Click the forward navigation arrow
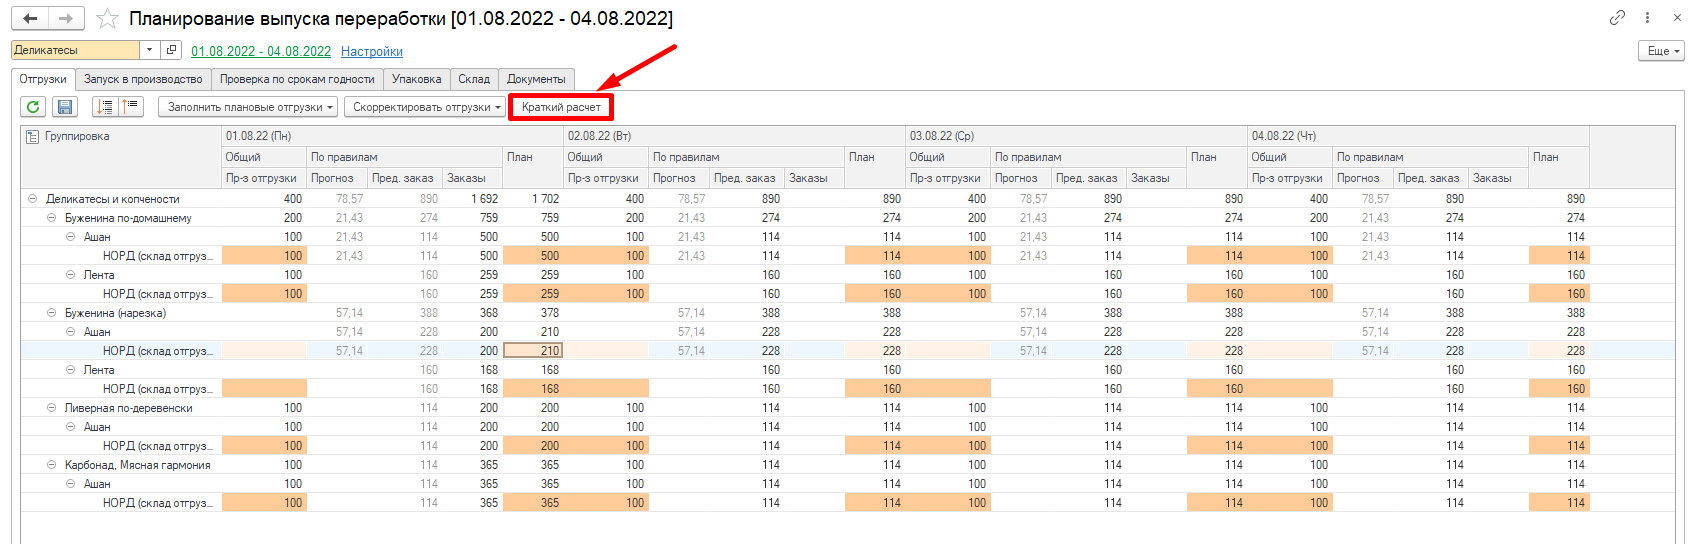The image size is (1693, 544). pyautogui.click(x=66, y=19)
